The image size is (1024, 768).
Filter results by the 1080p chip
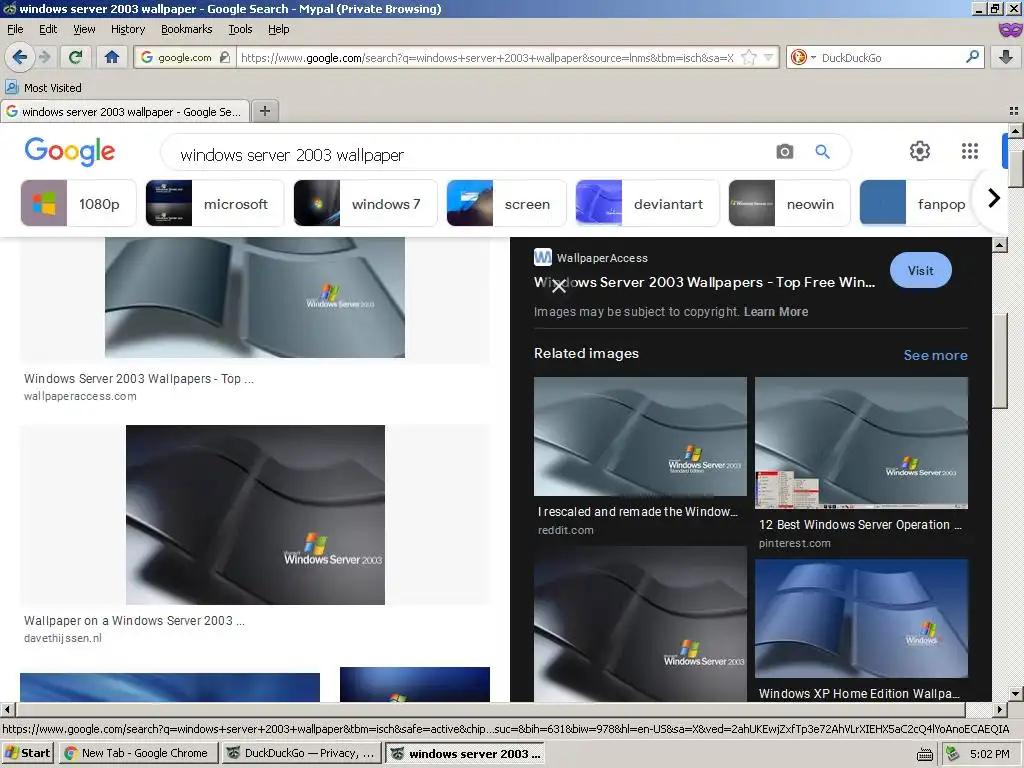pos(78,204)
